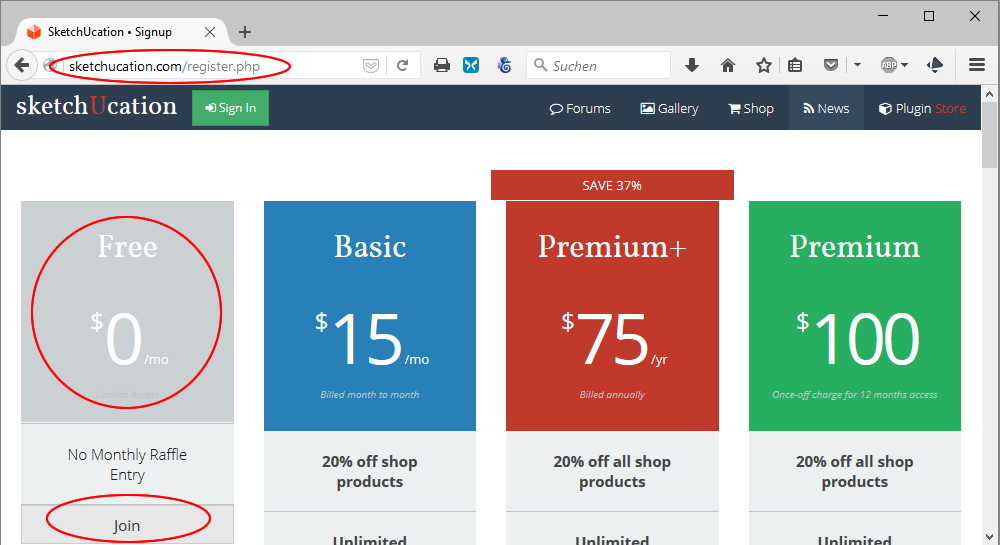Go to the browser home page icon

(728, 66)
